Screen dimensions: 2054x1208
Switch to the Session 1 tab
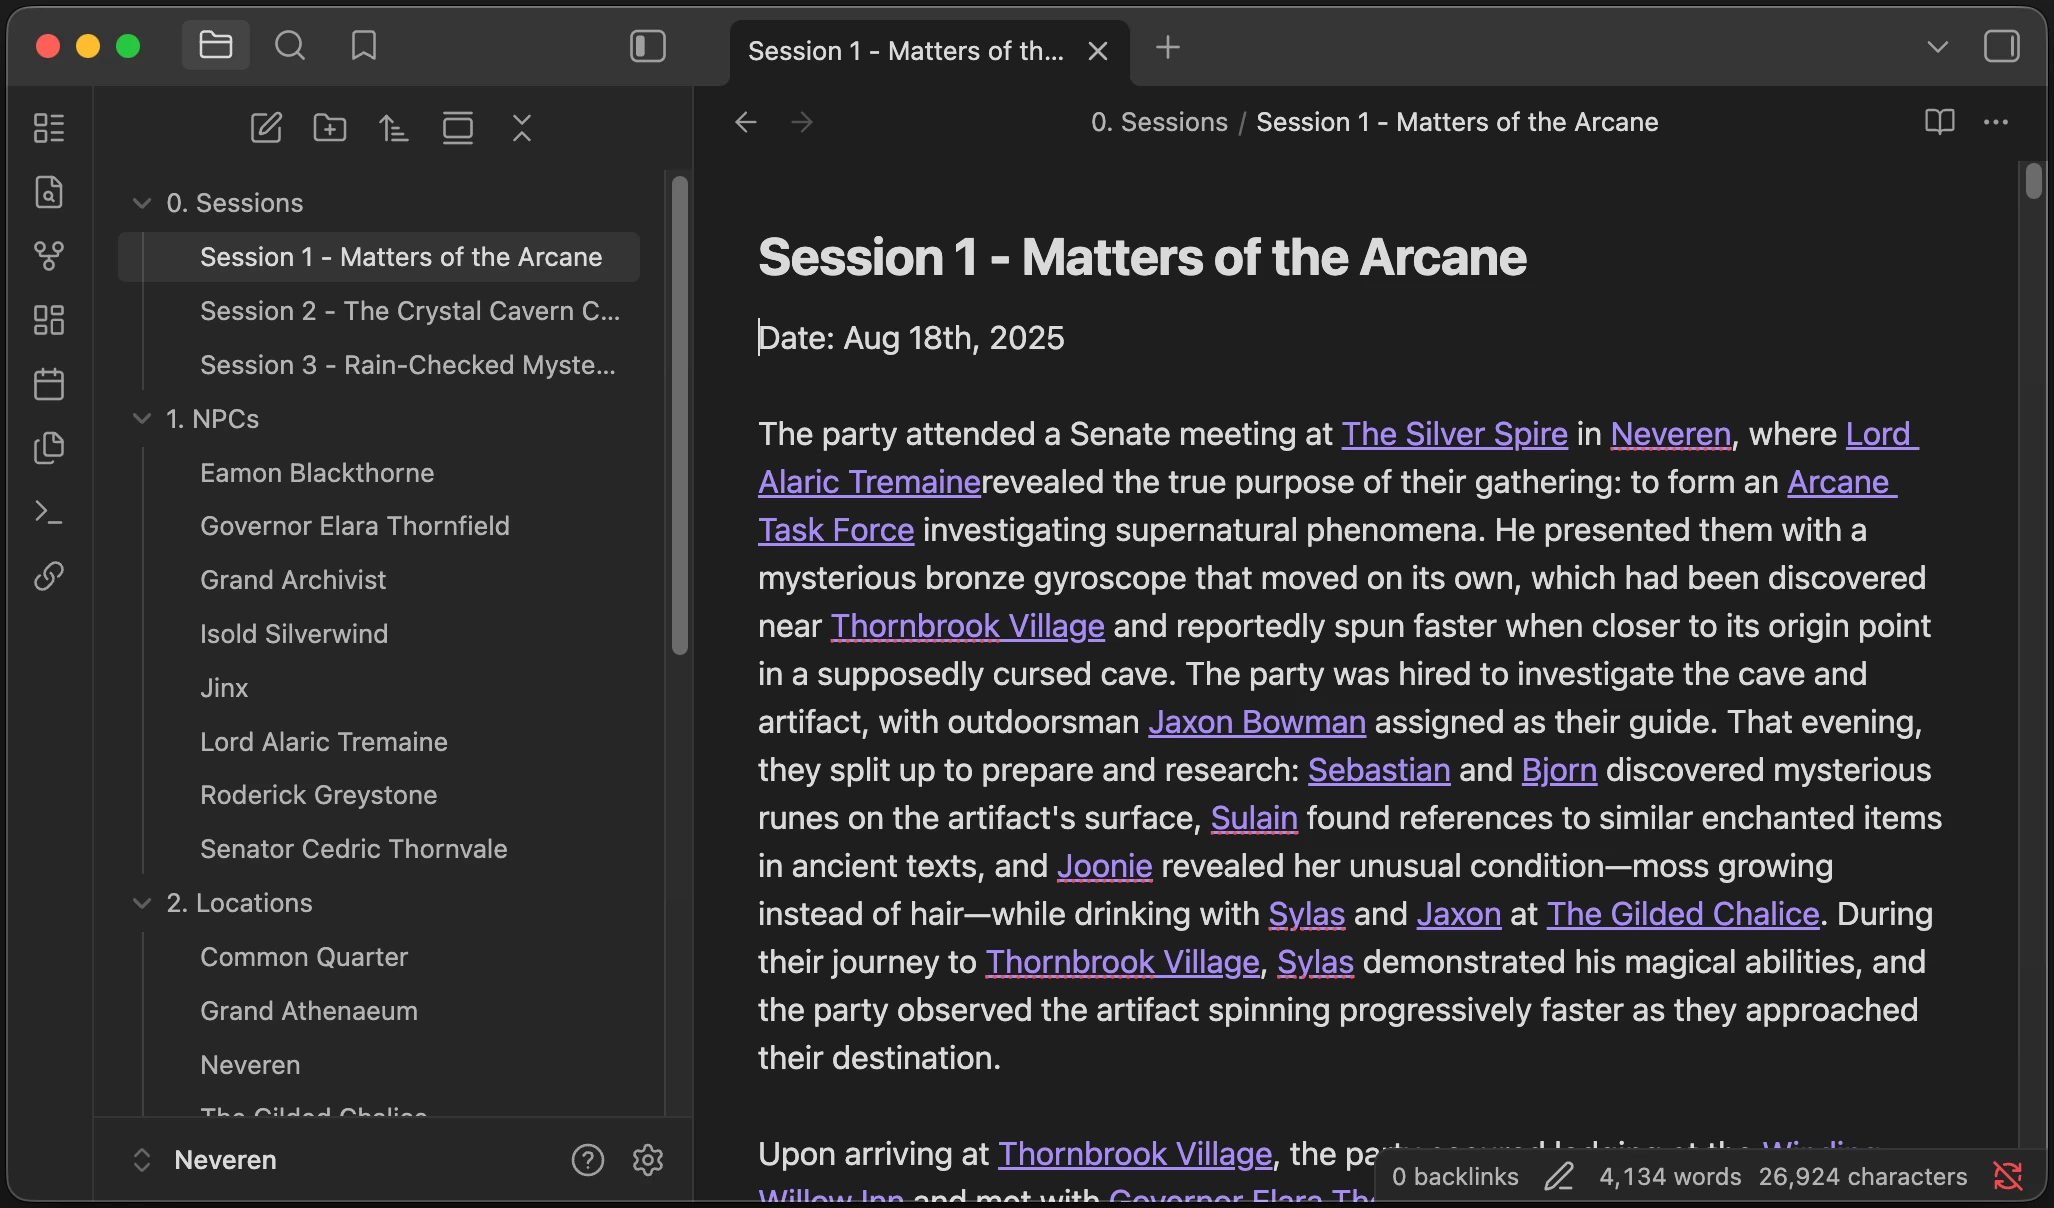tap(907, 50)
